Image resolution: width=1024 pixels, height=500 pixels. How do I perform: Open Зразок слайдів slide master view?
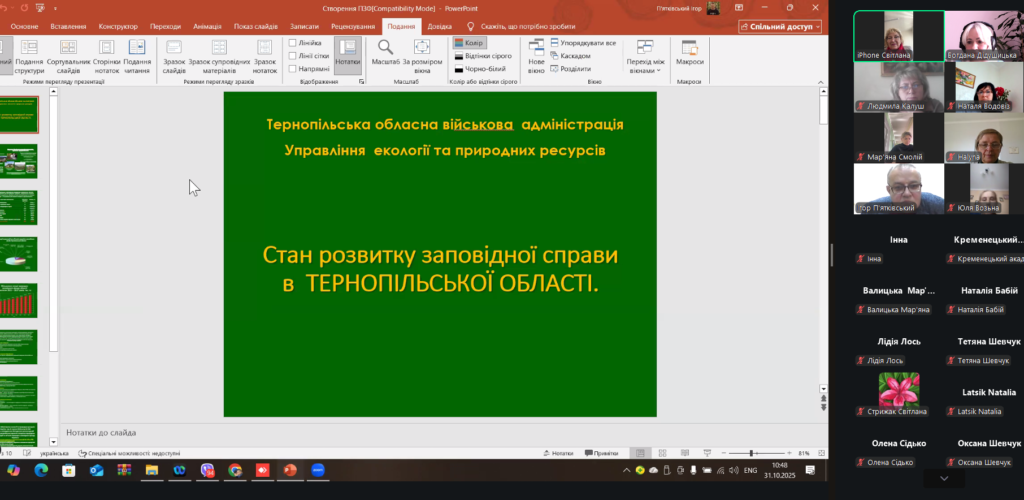(174, 55)
